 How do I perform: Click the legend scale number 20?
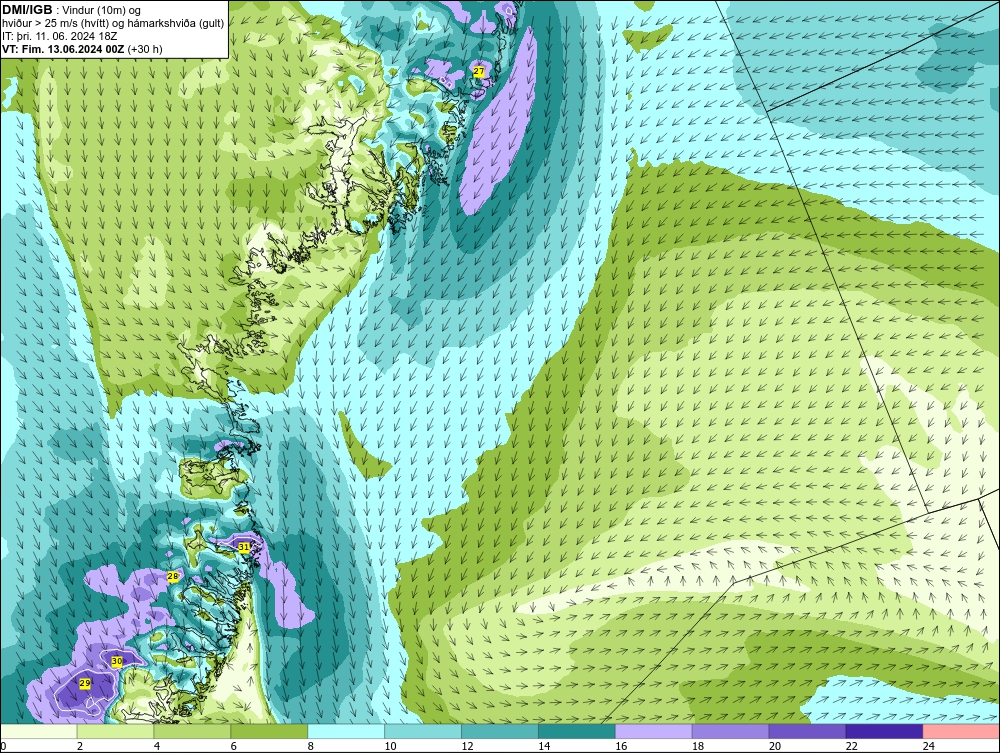pyautogui.click(x=775, y=746)
